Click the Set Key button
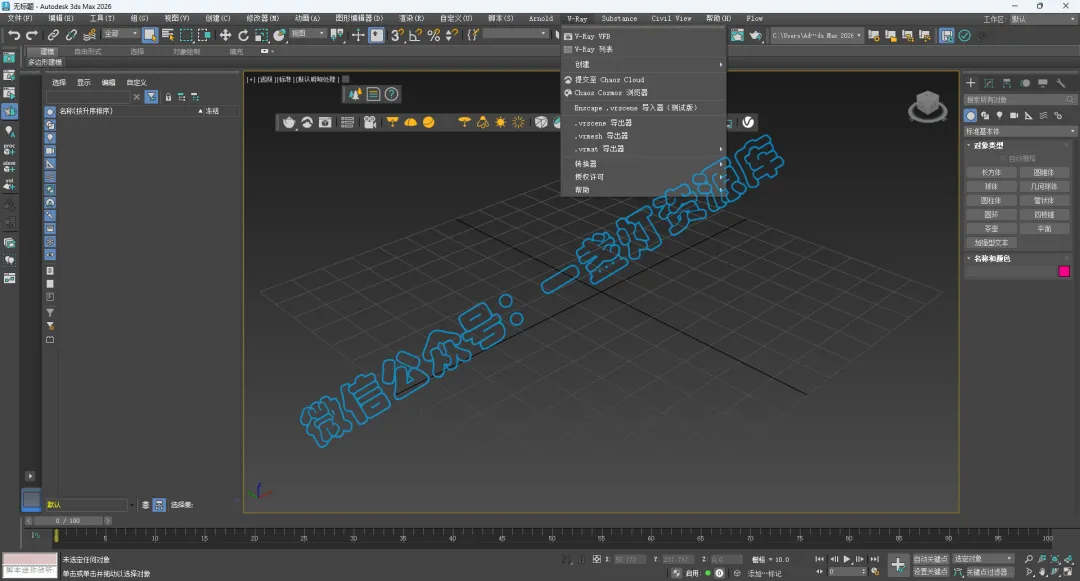The height and width of the screenshot is (581, 1080). 931,572
